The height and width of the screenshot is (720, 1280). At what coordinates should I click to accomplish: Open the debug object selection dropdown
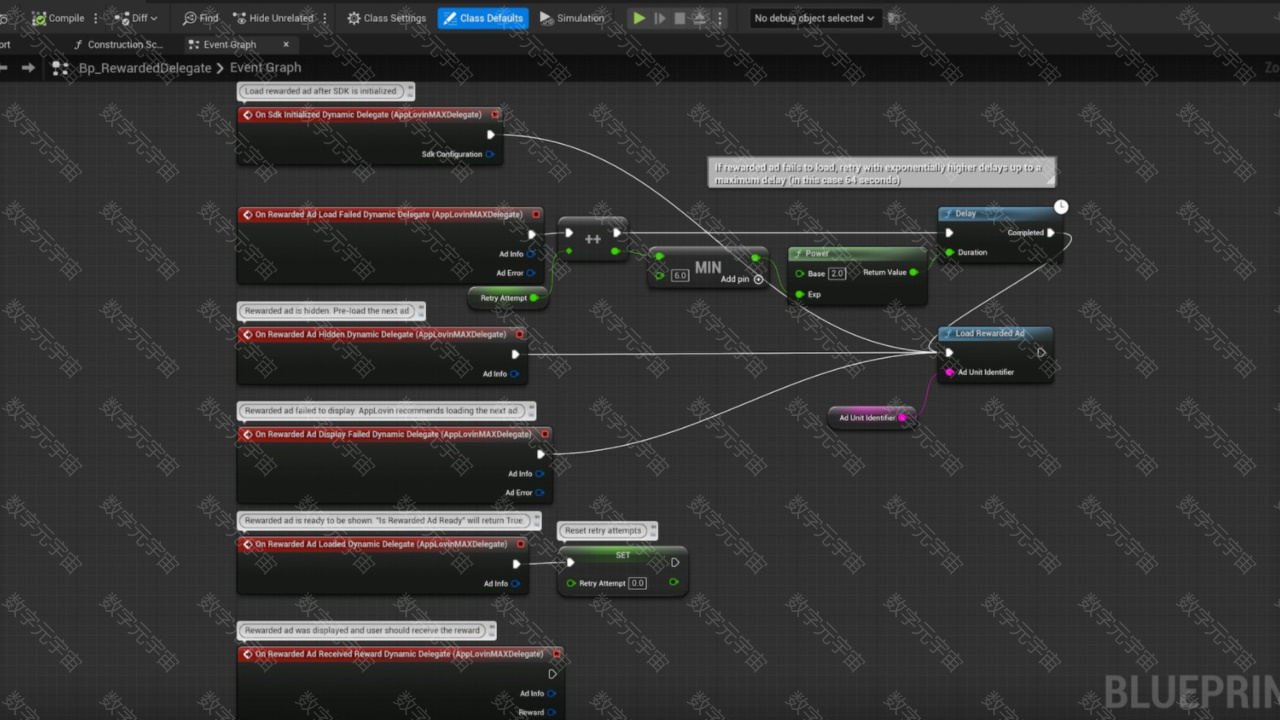click(x=814, y=18)
